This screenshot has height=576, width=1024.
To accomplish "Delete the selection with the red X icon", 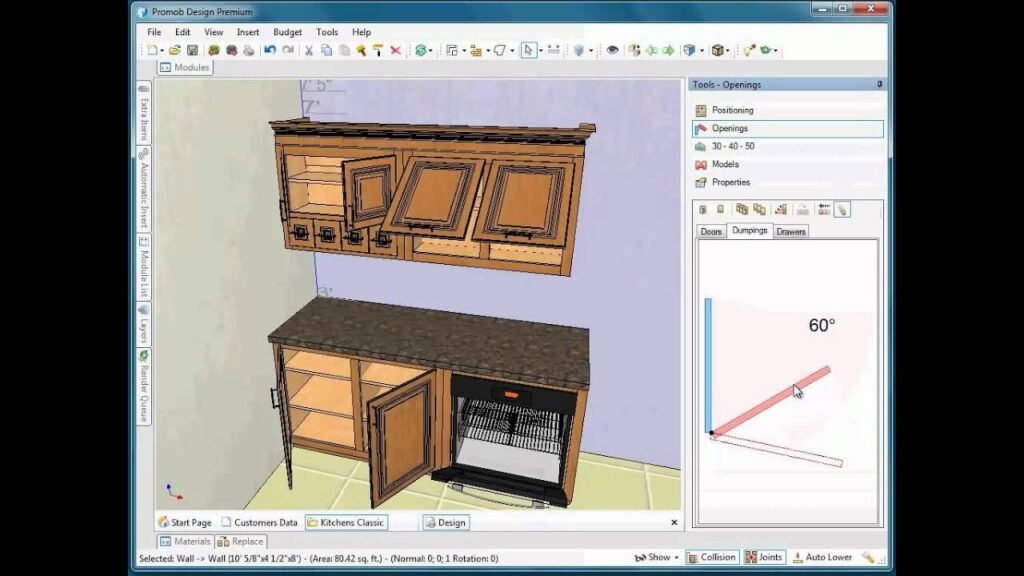I will click(396, 50).
